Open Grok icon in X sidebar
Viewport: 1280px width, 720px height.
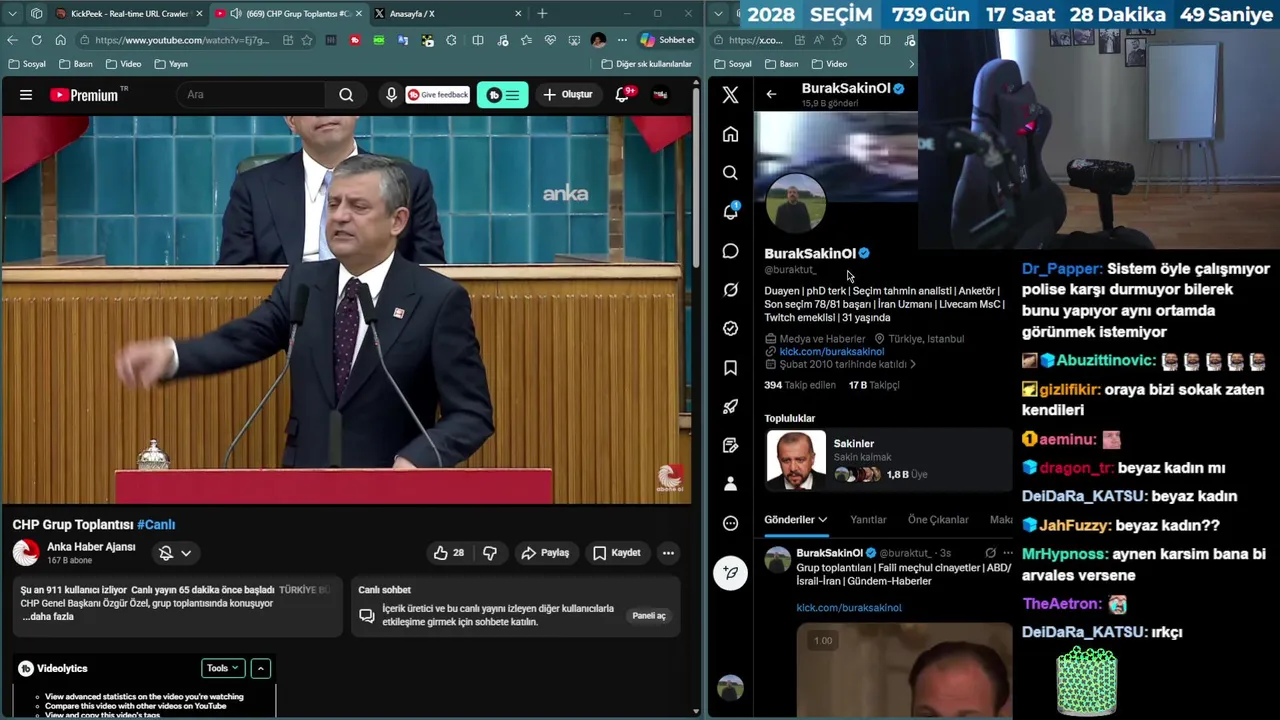(731, 290)
